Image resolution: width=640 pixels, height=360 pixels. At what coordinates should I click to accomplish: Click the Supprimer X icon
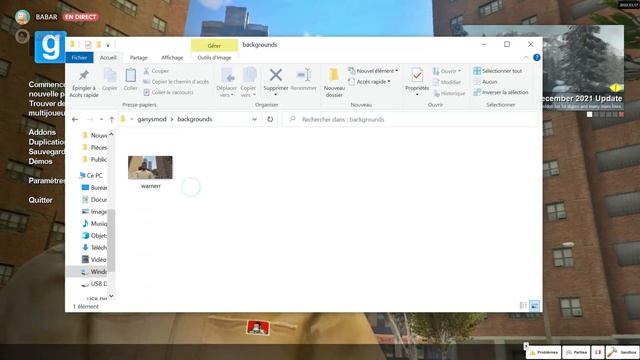pos(276,75)
